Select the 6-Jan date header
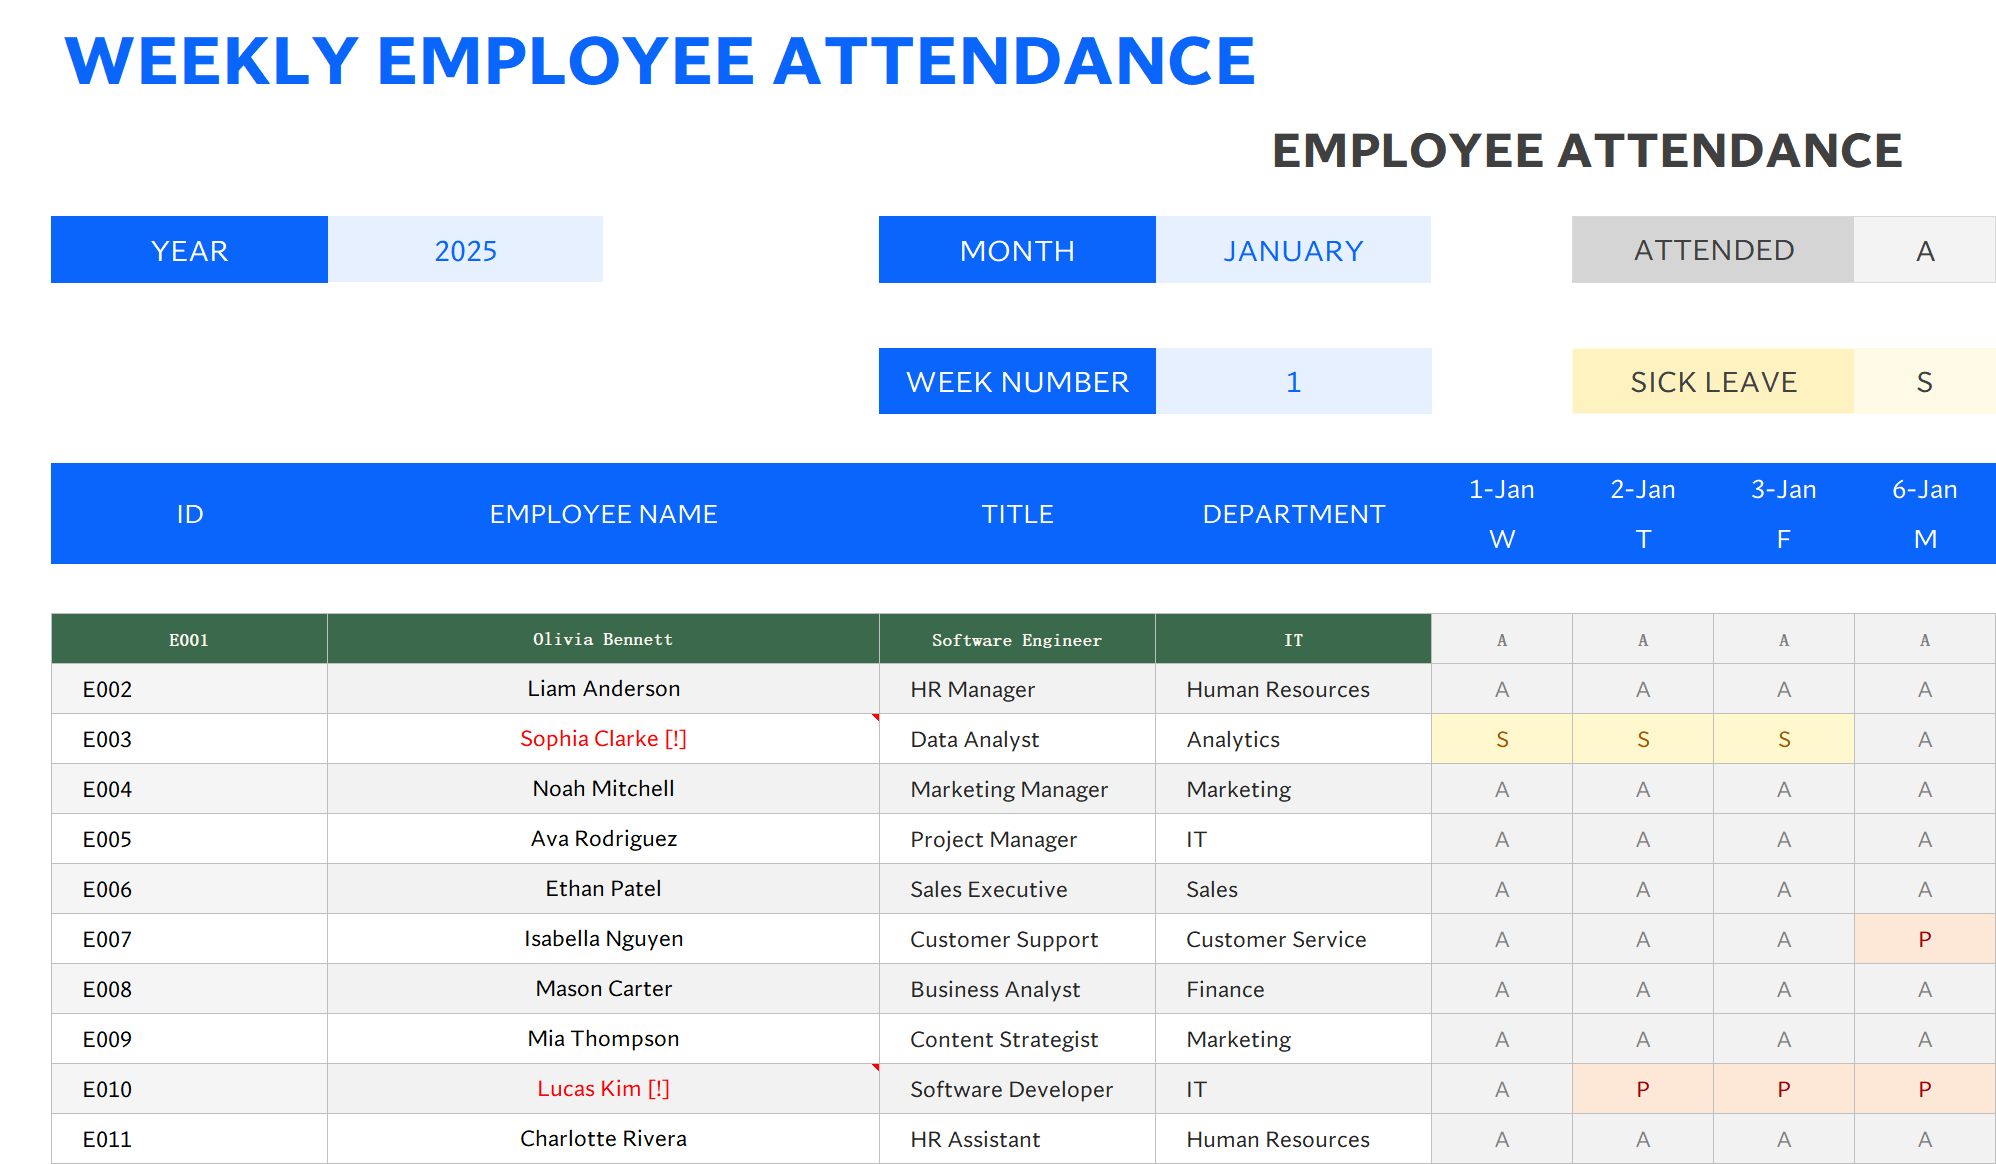 pyautogui.click(x=1925, y=490)
